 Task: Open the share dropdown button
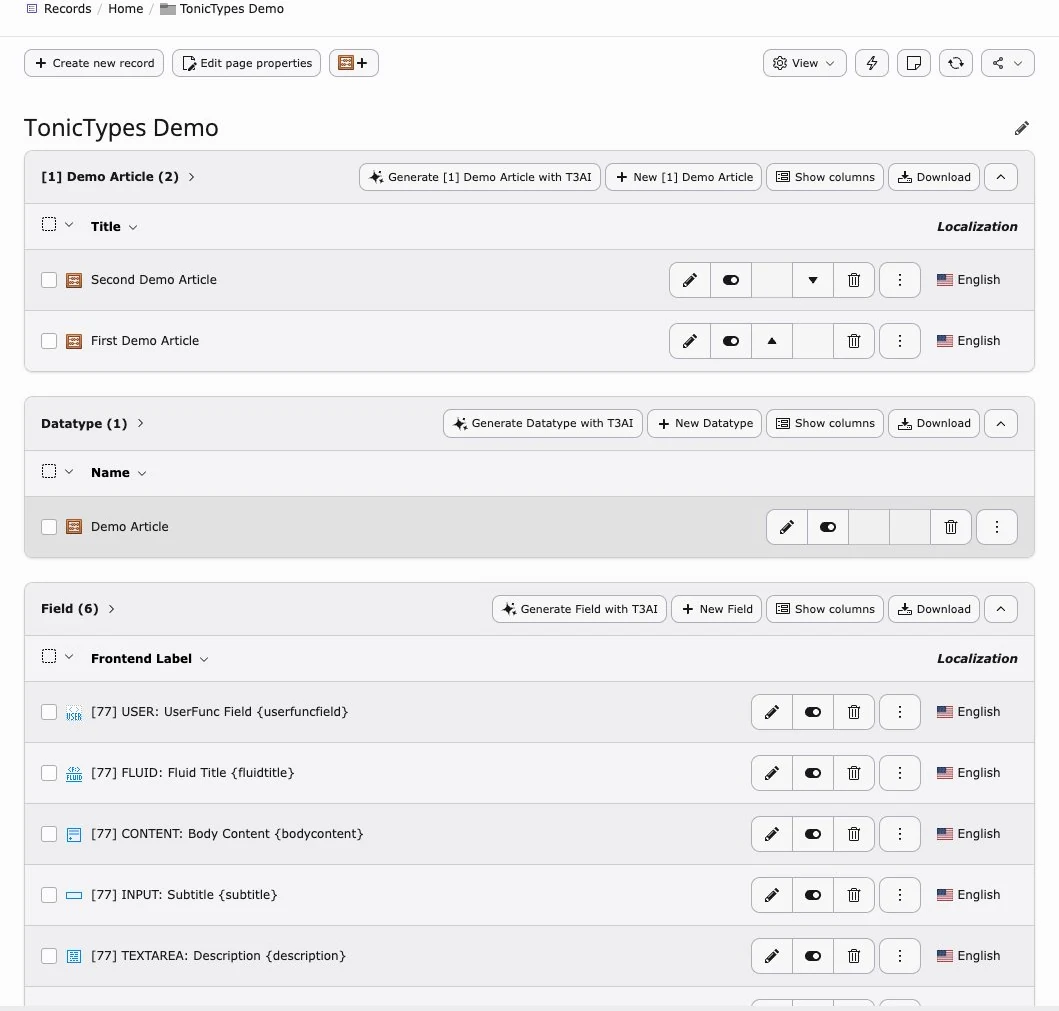[1007, 63]
